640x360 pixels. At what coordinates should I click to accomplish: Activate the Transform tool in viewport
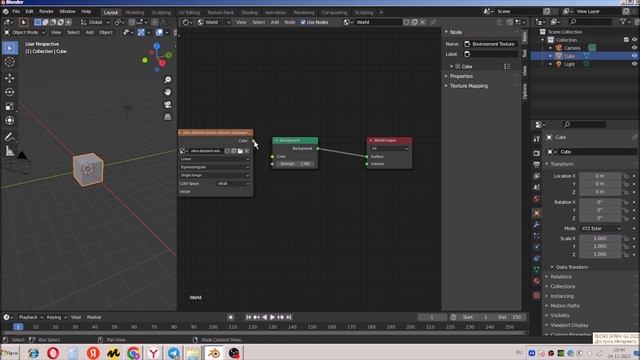(x=10, y=120)
